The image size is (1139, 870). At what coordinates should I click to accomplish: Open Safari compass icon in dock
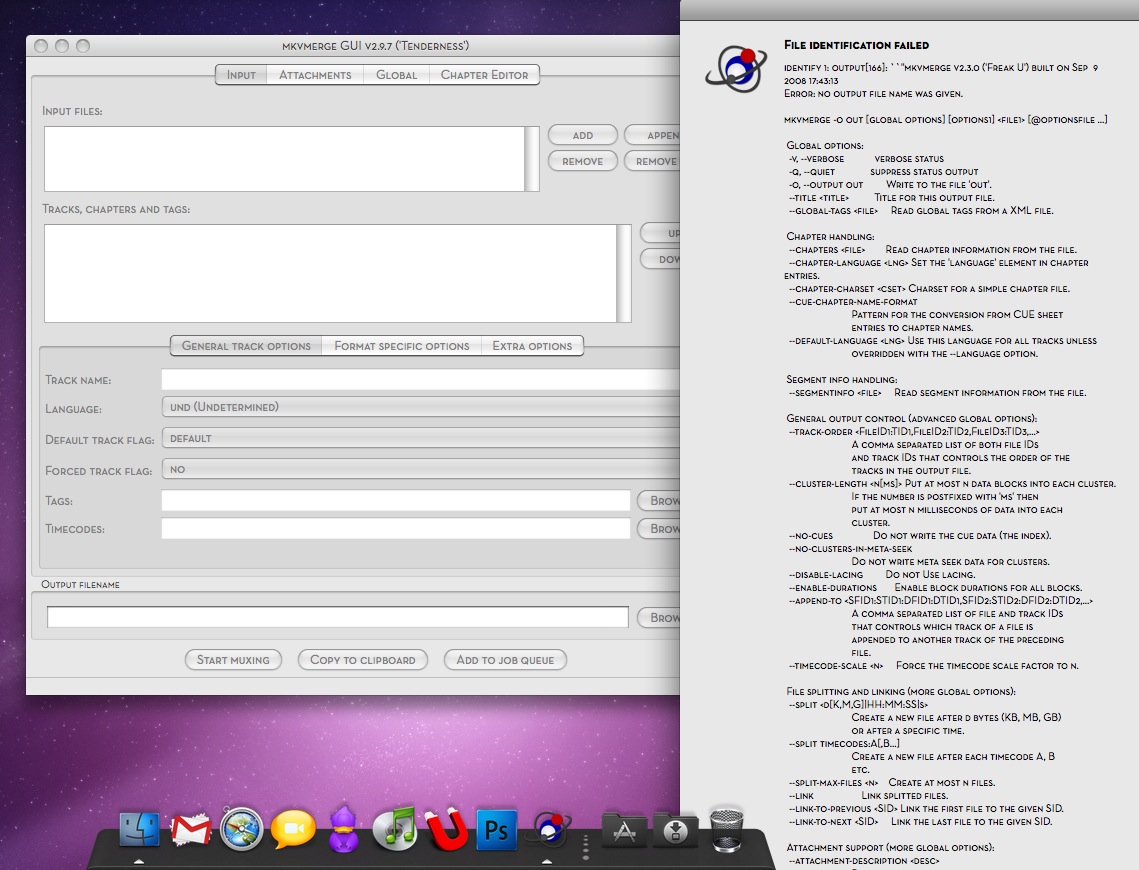pos(242,829)
